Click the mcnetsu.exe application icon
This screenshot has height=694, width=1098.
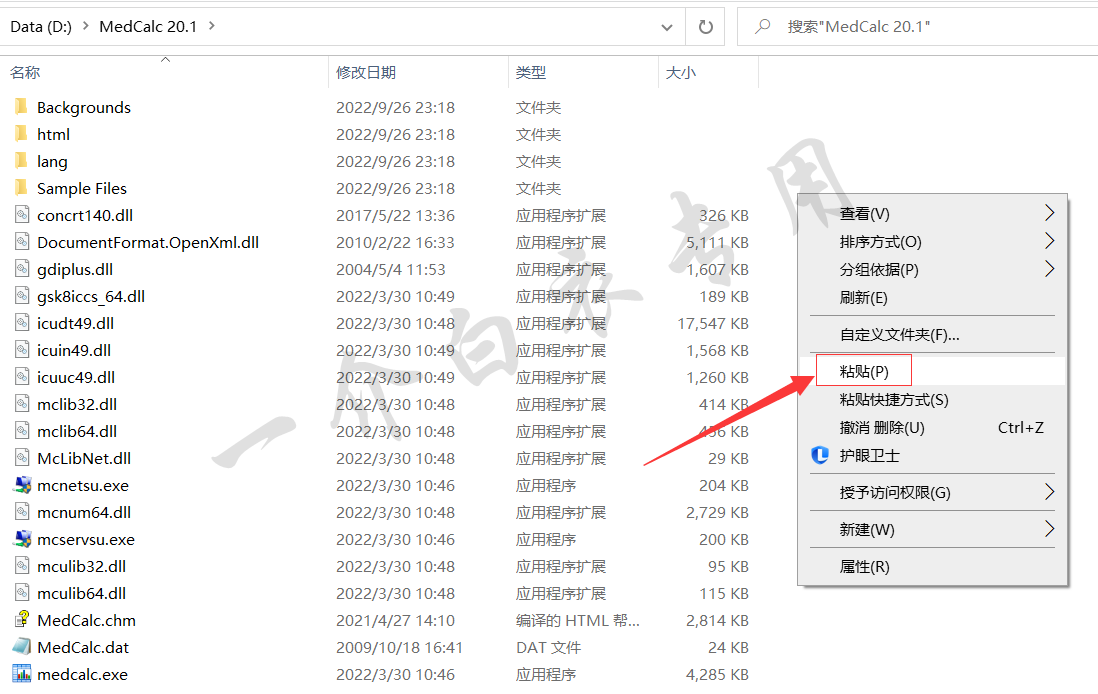tap(22, 485)
